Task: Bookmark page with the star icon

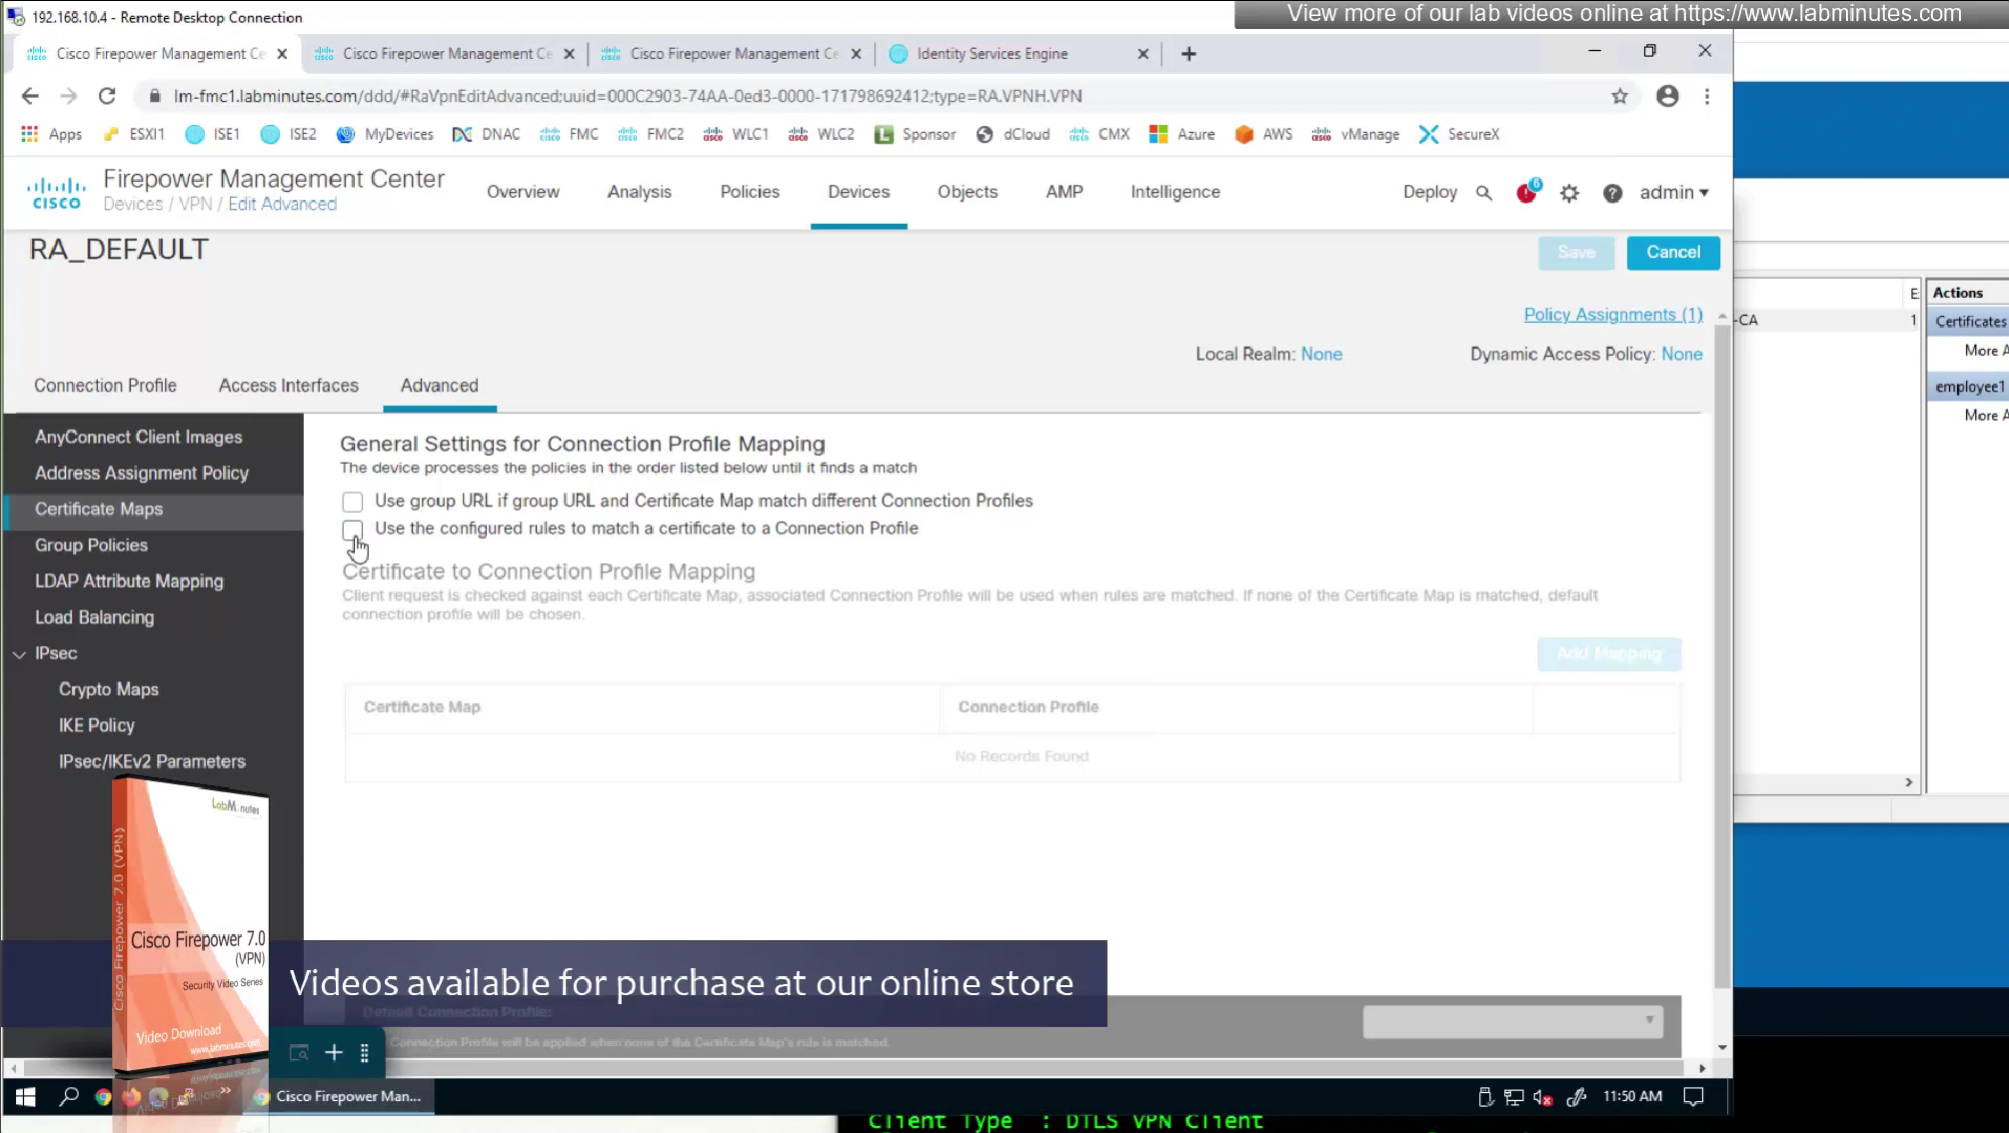Action: (1619, 96)
